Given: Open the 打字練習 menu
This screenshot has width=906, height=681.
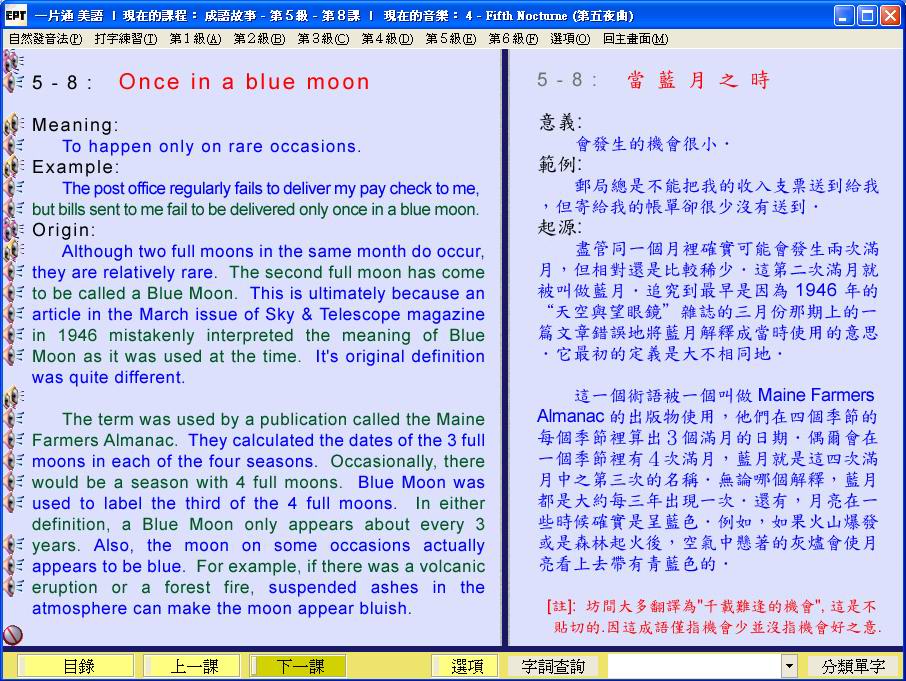Looking at the screenshot, I should point(125,39).
